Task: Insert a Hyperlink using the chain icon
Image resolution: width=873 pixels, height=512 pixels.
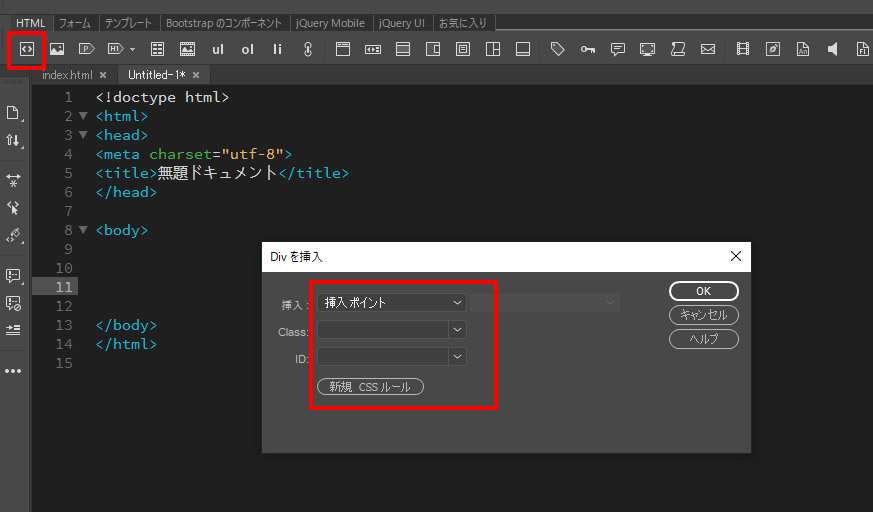Action: point(308,49)
